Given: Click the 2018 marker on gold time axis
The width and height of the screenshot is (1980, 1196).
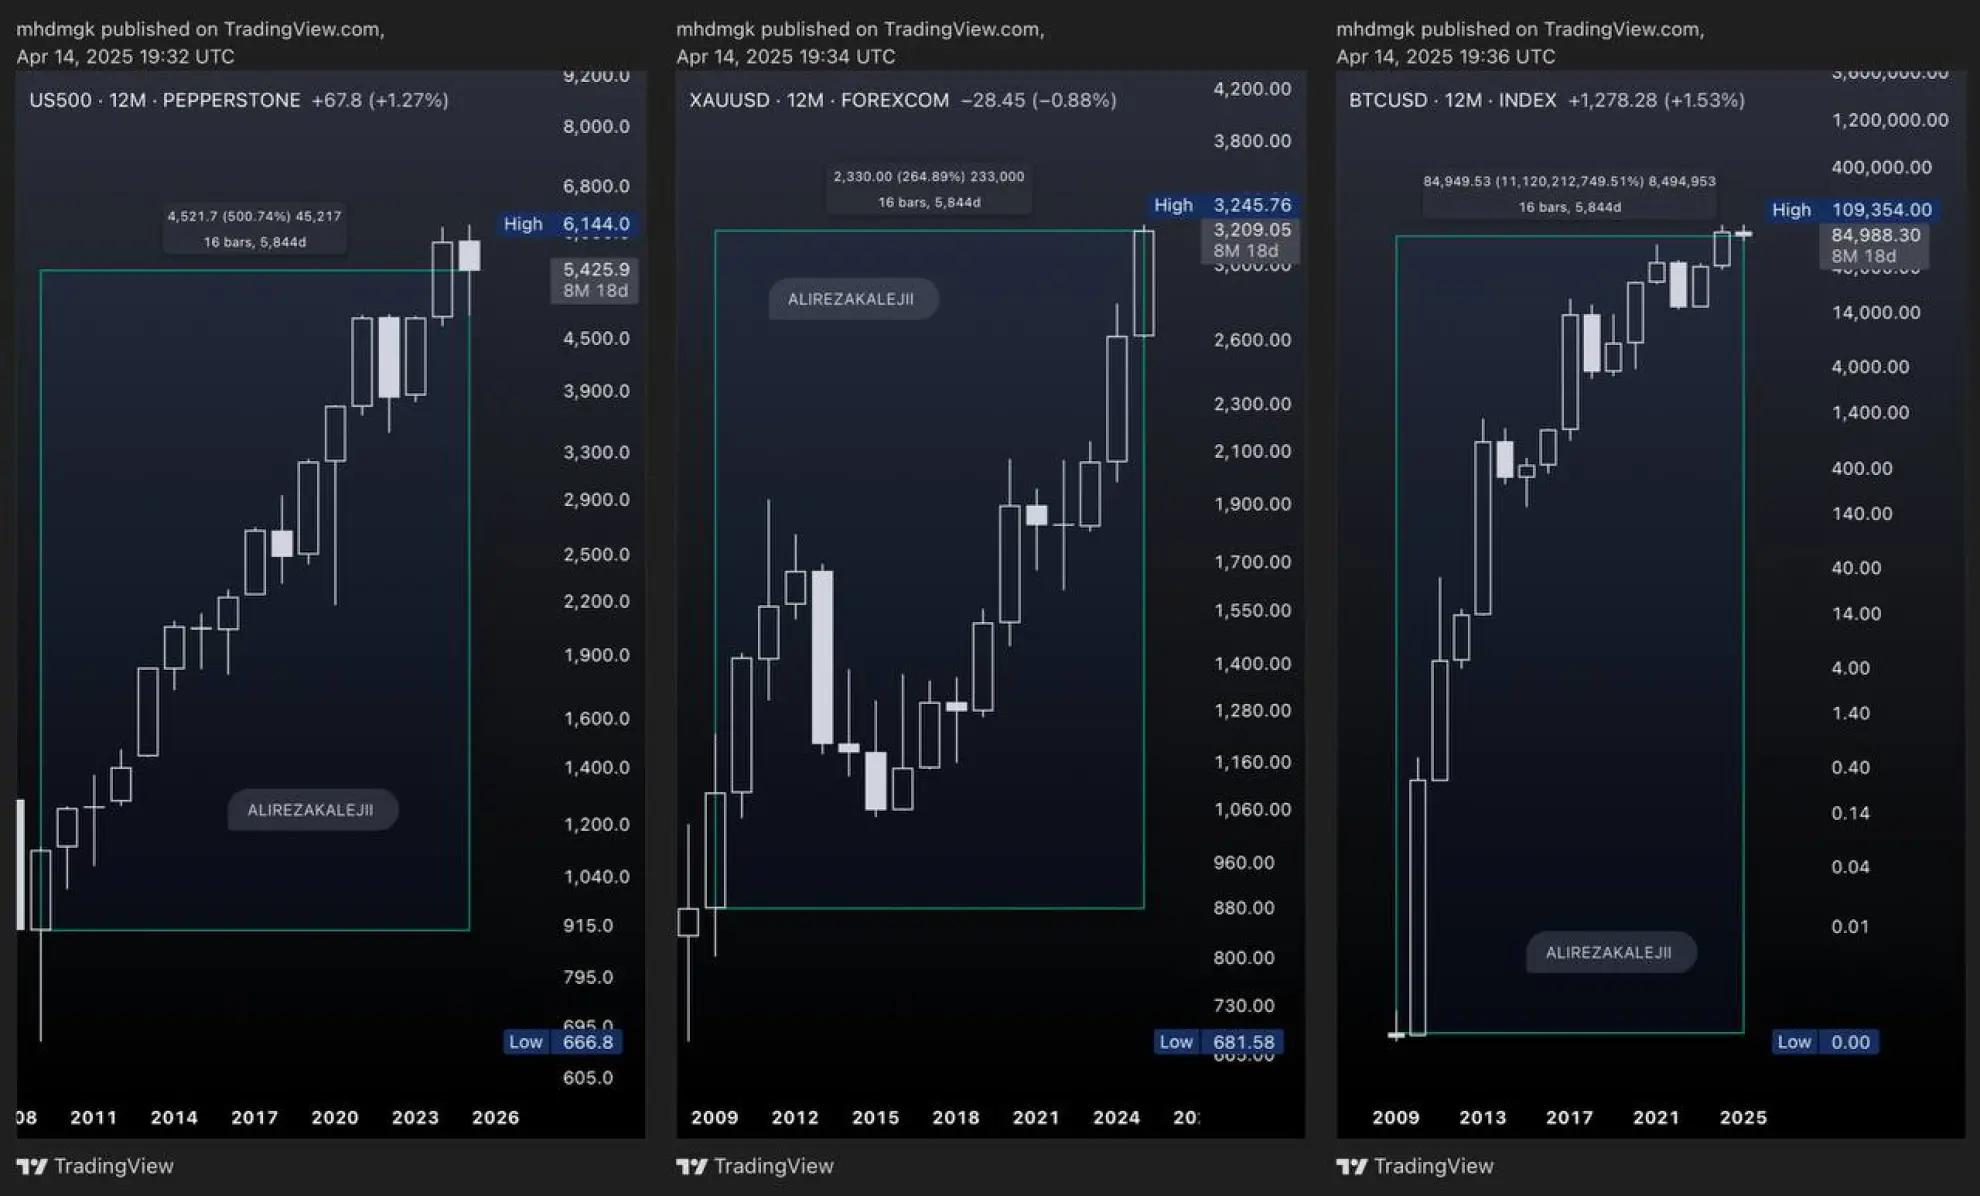Looking at the screenshot, I should point(956,1117).
